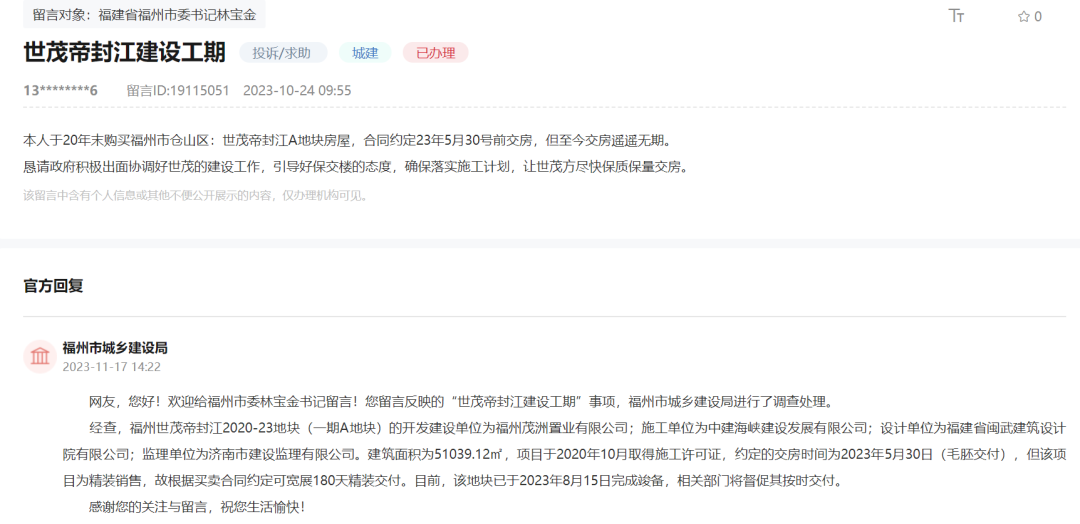Screen dimensions: 1080x524
Task: Click the responder name 福州市城乡建设局
Action: [115, 348]
